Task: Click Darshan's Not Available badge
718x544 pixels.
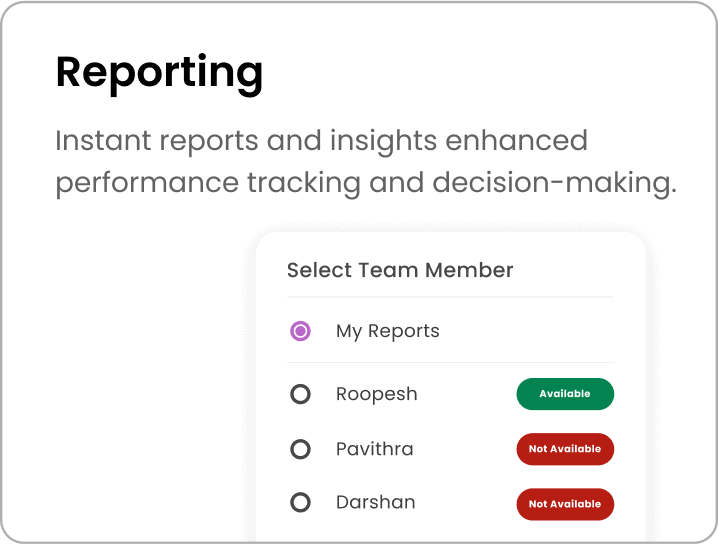Action: click(x=565, y=504)
